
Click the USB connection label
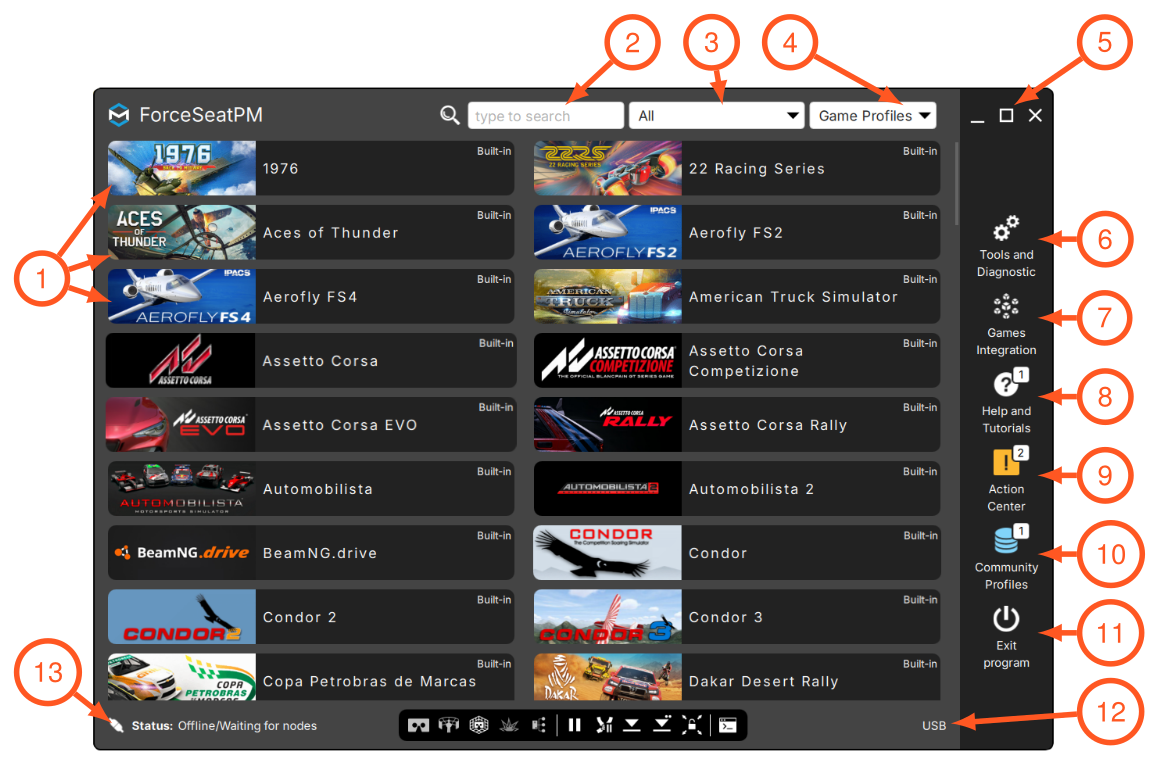[934, 726]
